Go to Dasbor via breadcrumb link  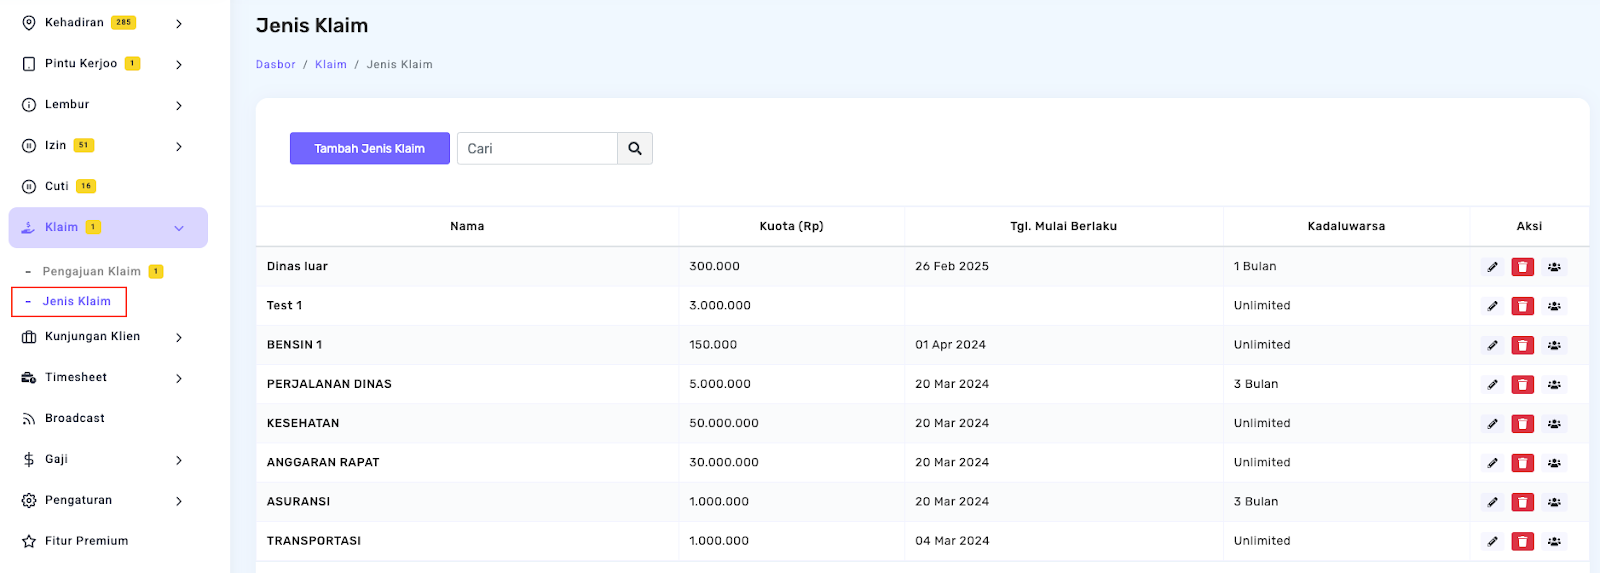coord(275,65)
